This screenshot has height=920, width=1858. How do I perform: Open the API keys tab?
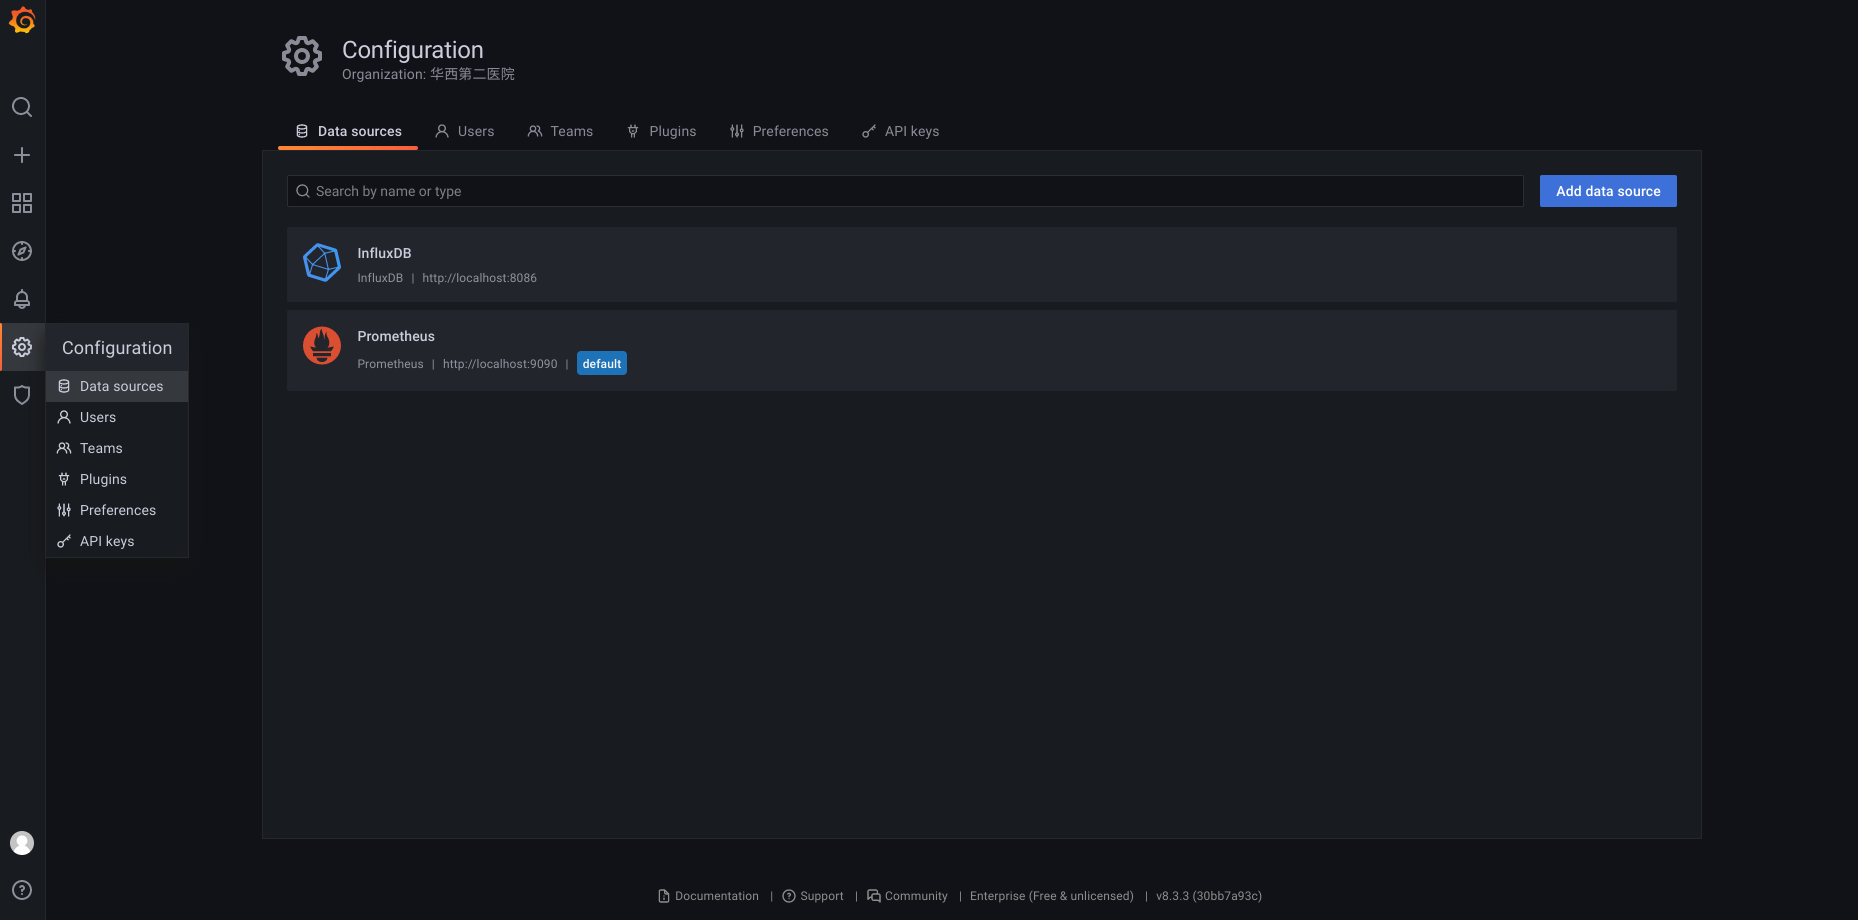(900, 131)
